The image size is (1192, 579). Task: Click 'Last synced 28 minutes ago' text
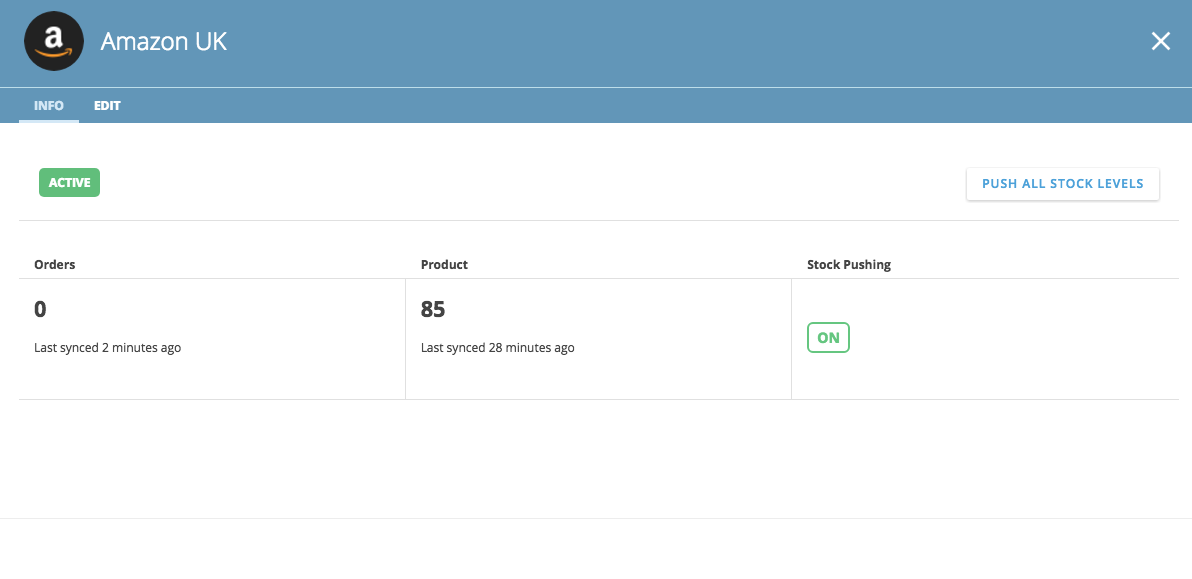[x=497, y=348]
